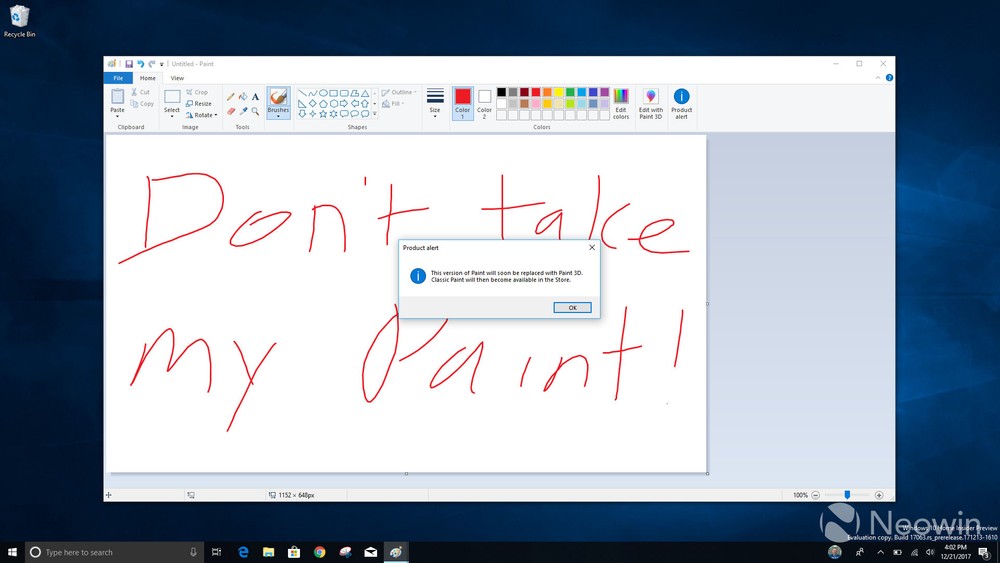This screenshot has height=563, width=1000.
Task: Open the Windows Start menu
Action: pyautogui.click(x=12, y=552)
